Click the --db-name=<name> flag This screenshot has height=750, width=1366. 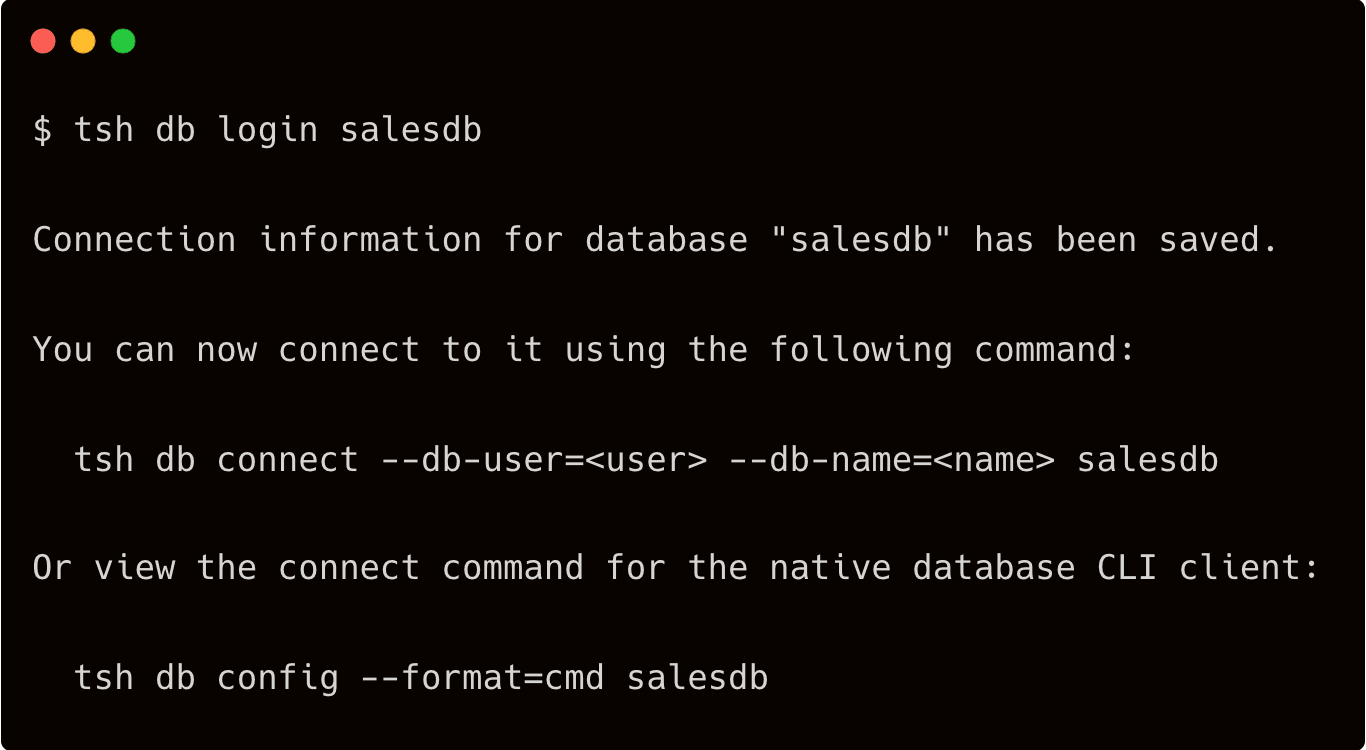pos(892,460)
